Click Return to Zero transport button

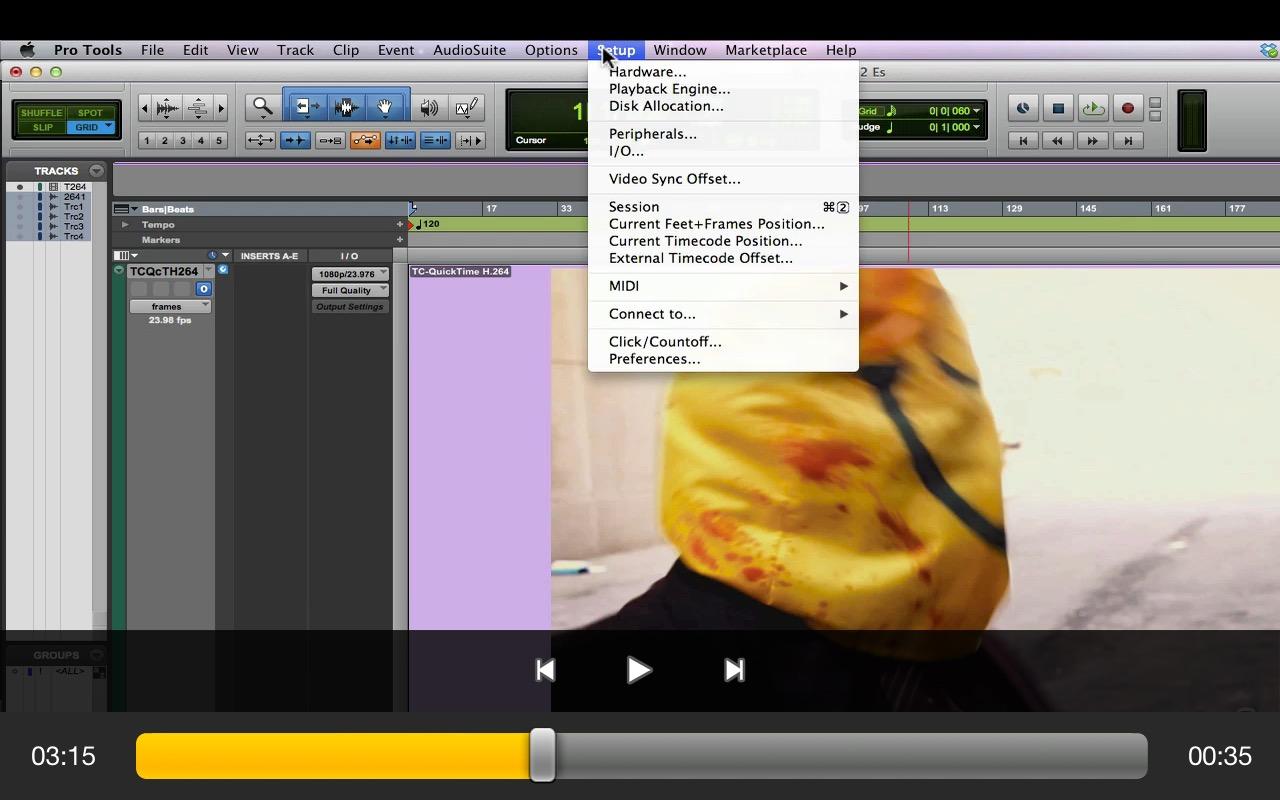tap(1023, 141)
